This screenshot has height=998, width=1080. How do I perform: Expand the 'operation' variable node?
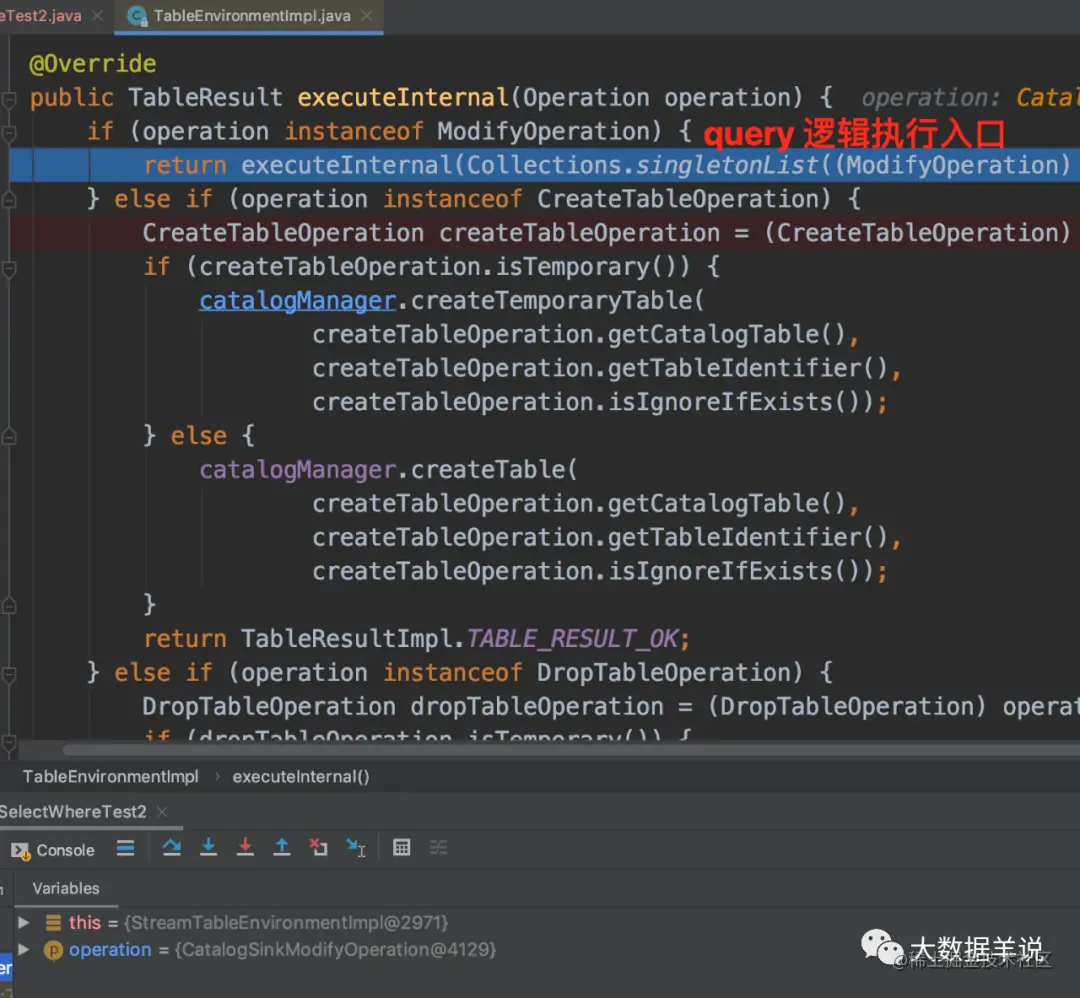click(x=23, y=949)
